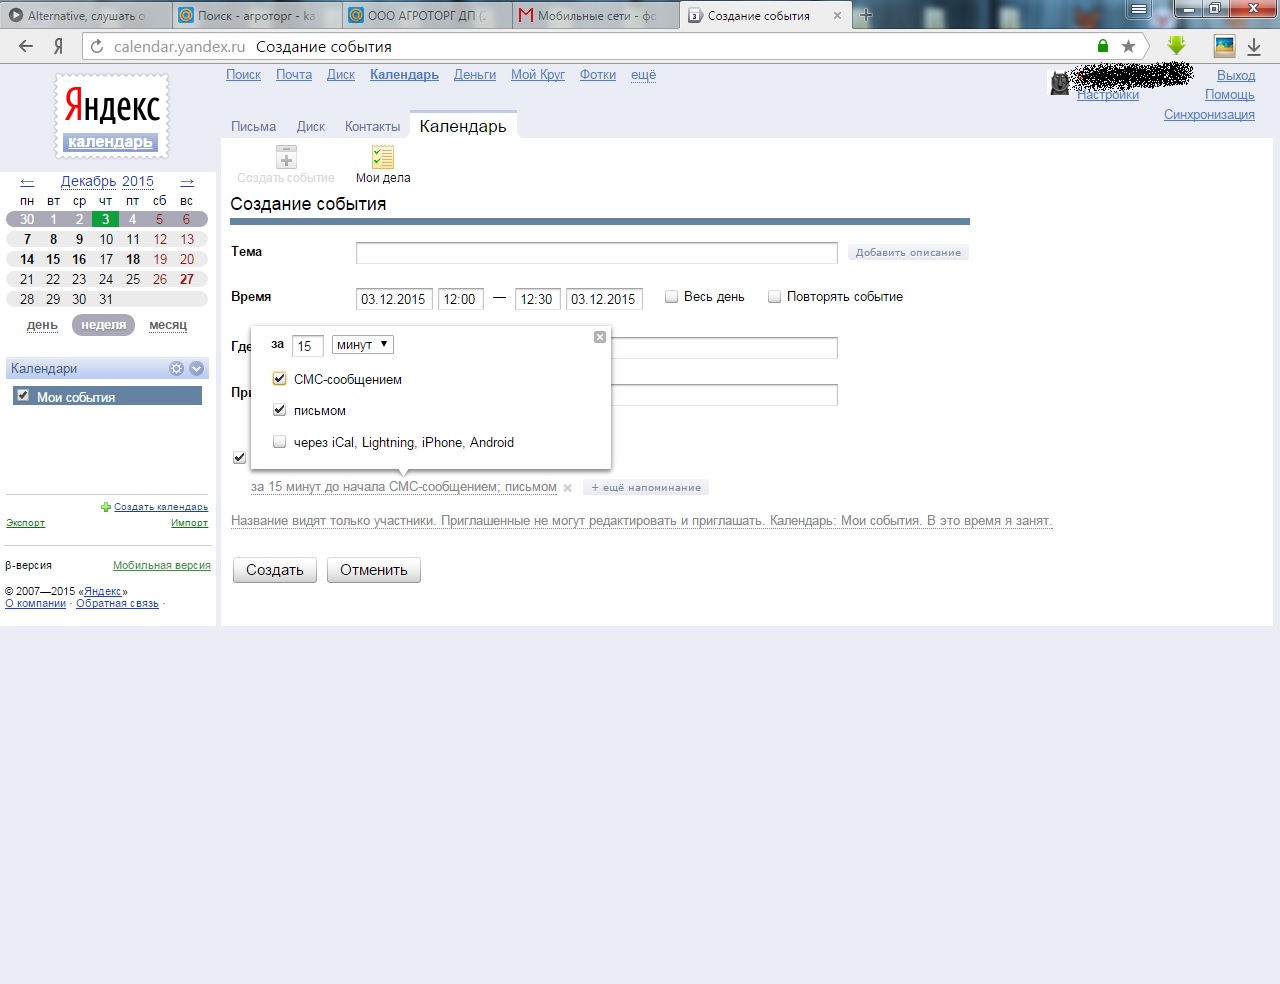Click the start date field 03.12.2015
This screenshot has height=984, width=1280.
pyautogui.click(x=394, y=299)
